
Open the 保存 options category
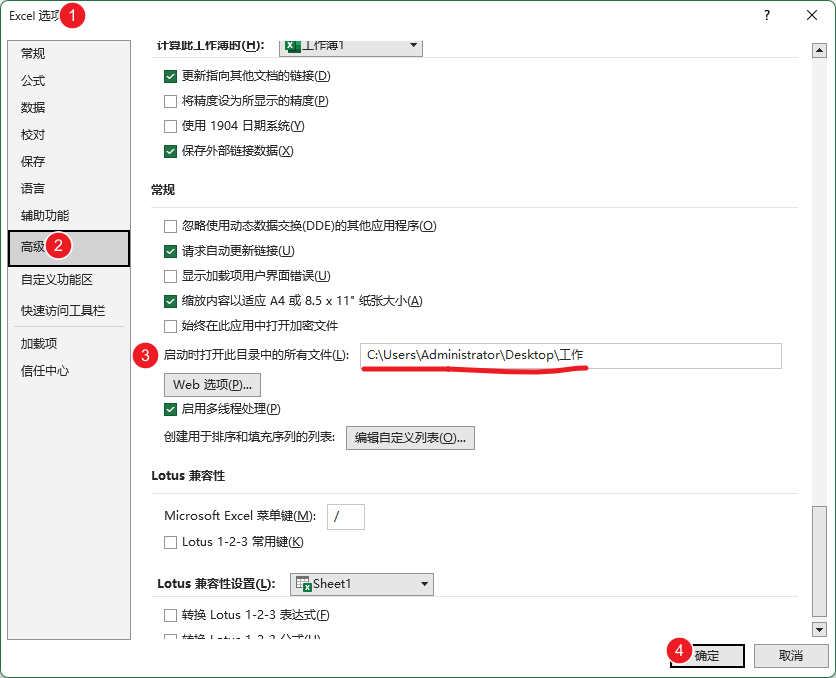[69, 162]
